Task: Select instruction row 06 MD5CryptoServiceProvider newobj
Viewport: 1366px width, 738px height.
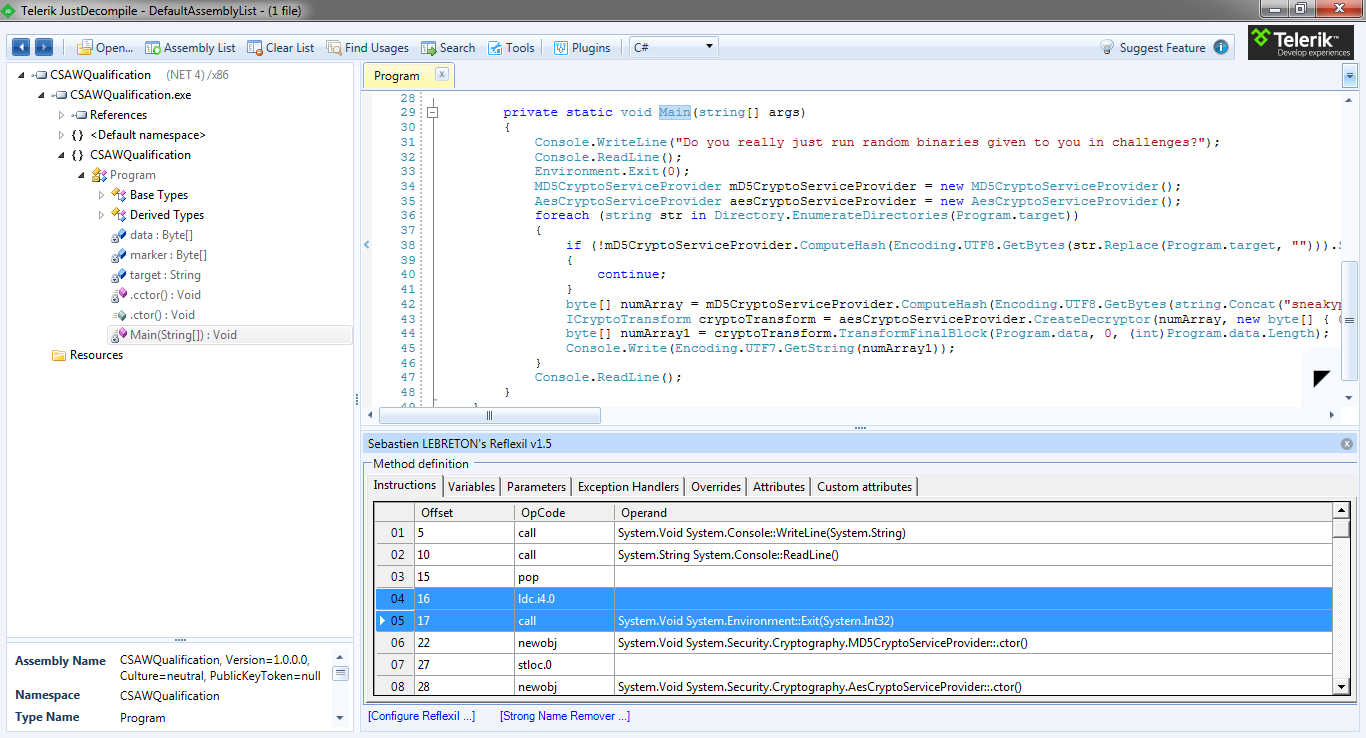Action: [x=853, y=643]
